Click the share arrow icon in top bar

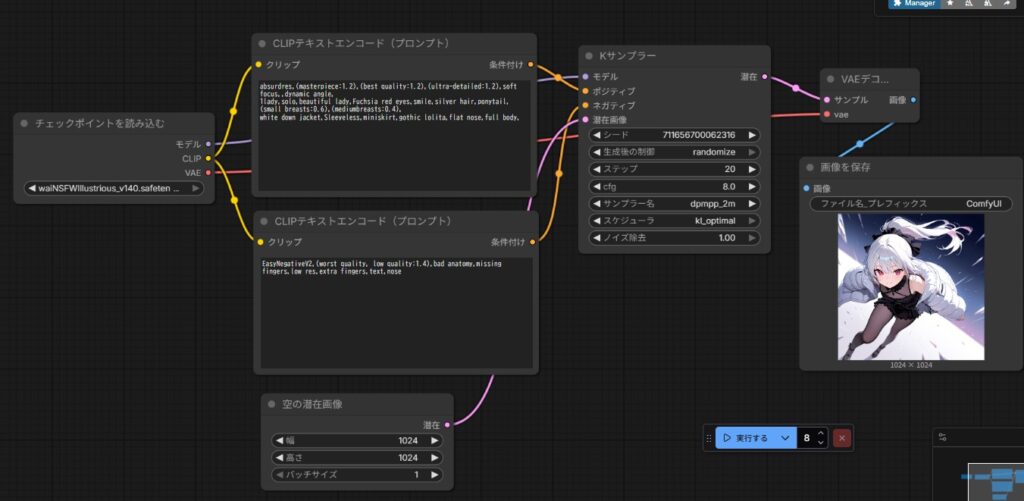1006,4
